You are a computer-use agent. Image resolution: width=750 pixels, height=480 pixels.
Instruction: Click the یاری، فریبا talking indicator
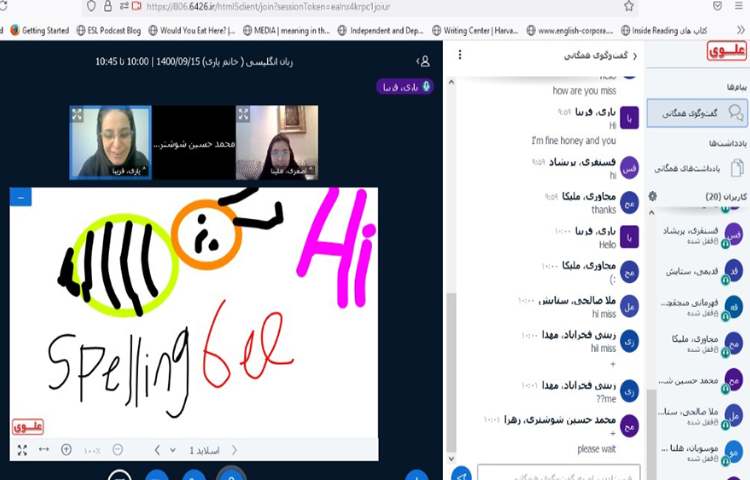tap(405, 87)
